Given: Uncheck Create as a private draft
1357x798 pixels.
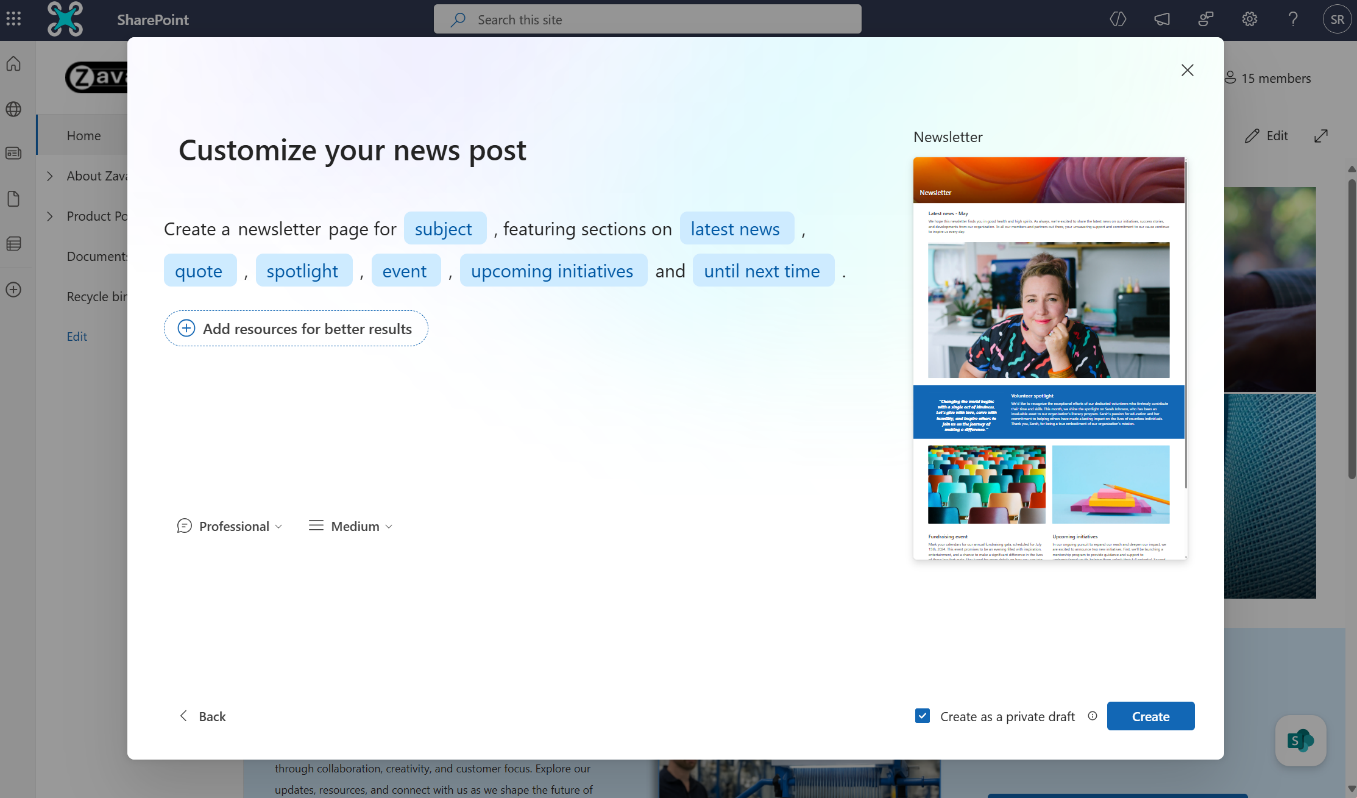Looking at the screenshot, I should 921,716.
